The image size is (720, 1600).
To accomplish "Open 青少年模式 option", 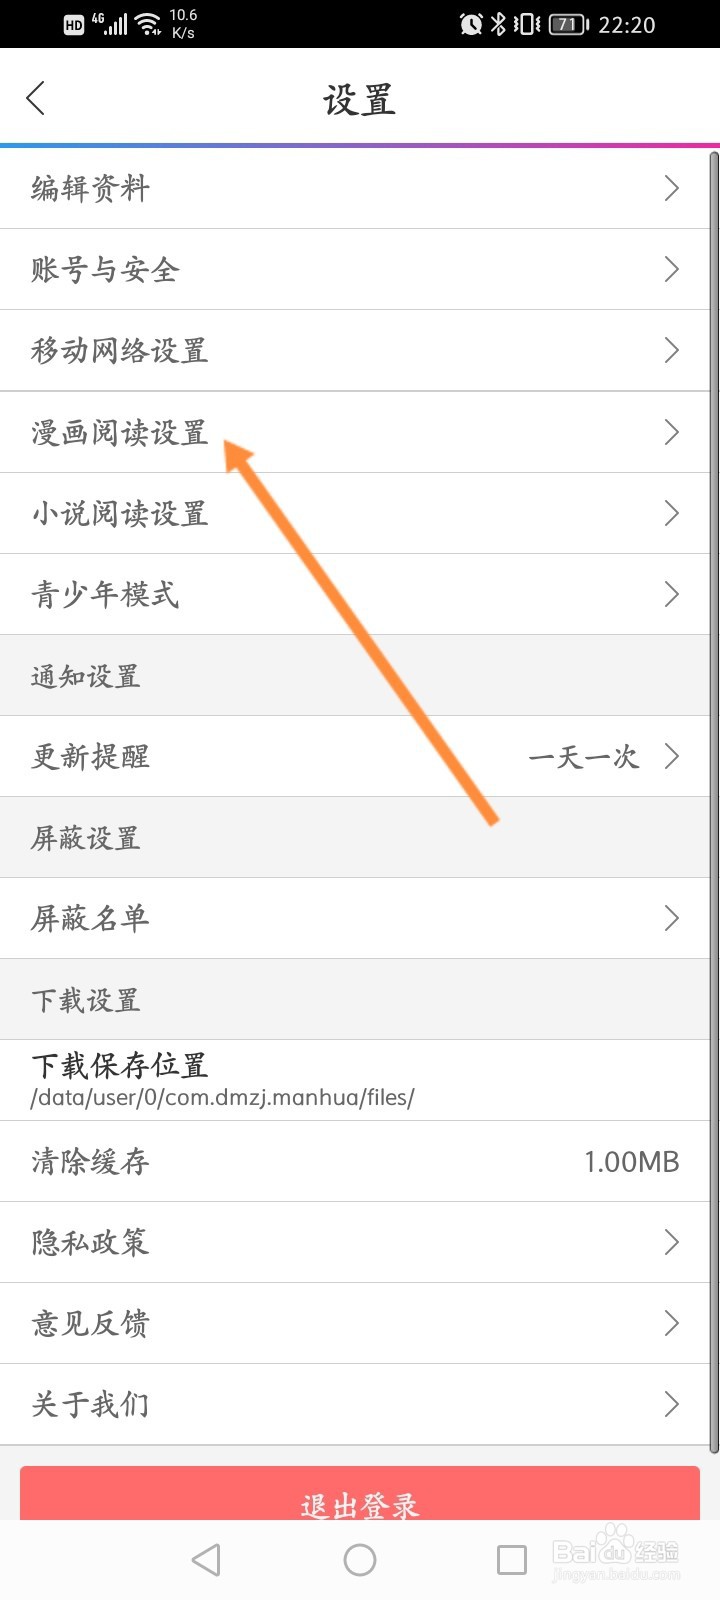I will pos(355,594).
